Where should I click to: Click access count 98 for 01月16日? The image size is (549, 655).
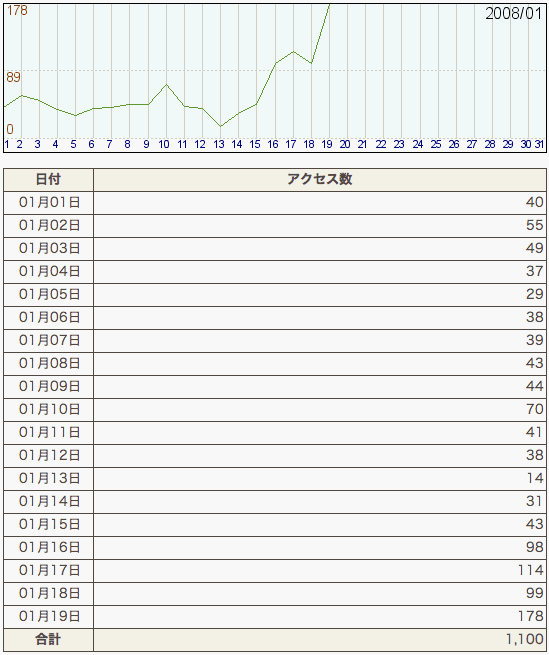(534, 547)
